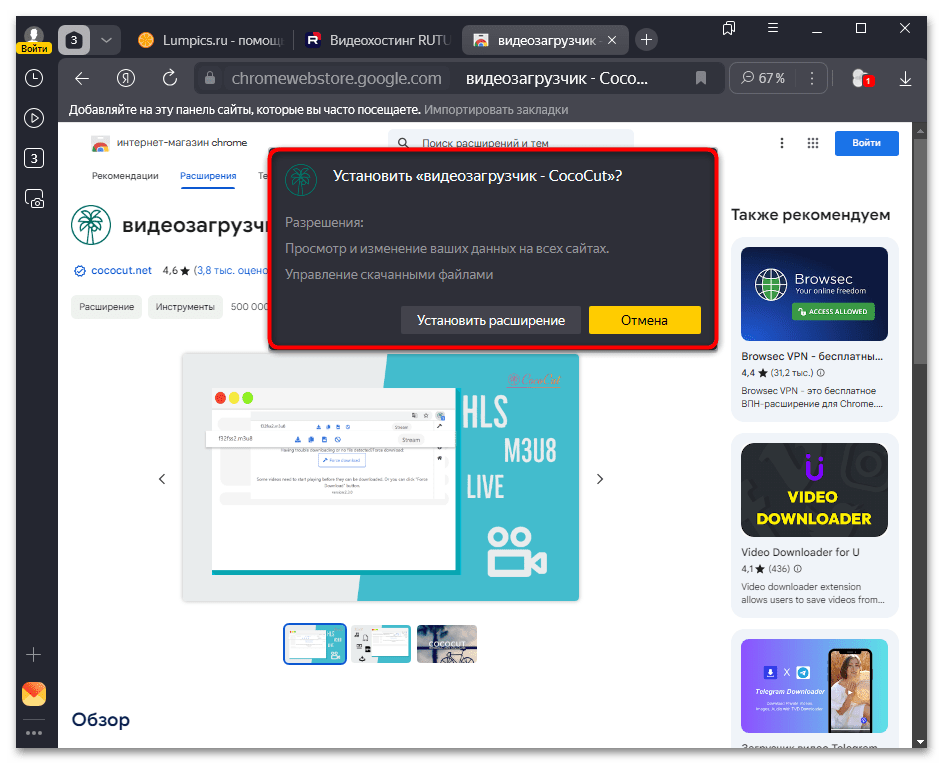Open the extension icon with red badge
Image resolution: width=943 pixels, height=764 pixels.
coord(862,78)
